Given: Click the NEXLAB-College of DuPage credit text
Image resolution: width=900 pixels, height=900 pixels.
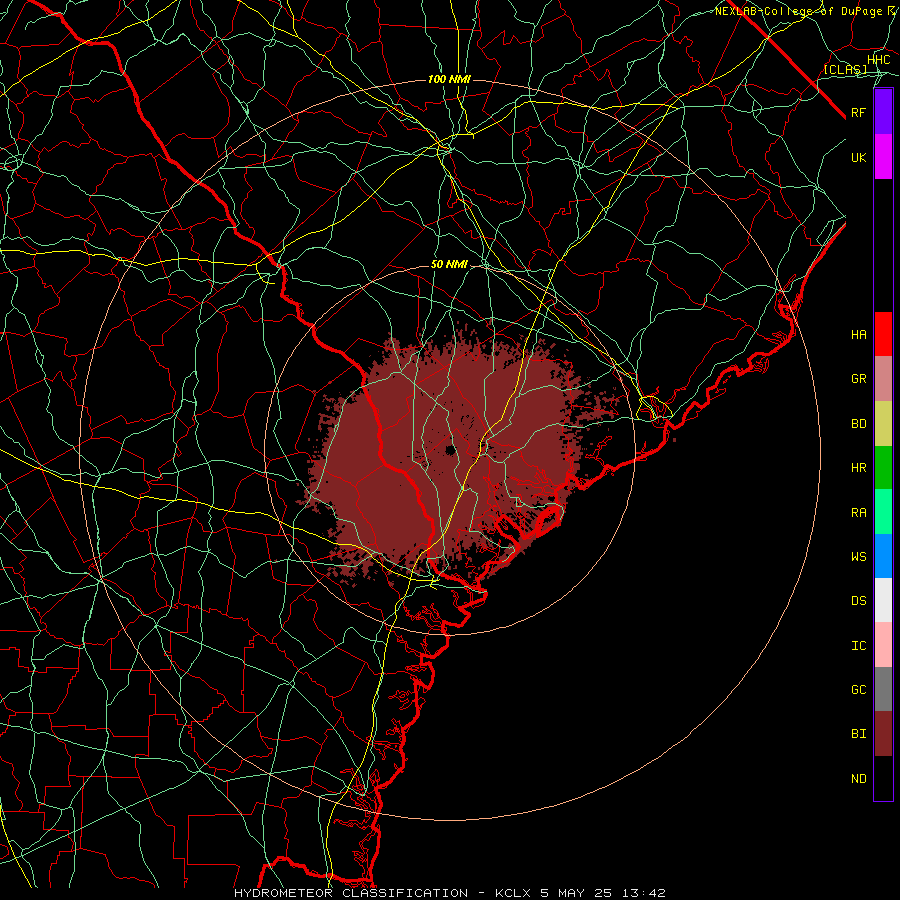Looking at the screenshot, I should coord(798,11).
